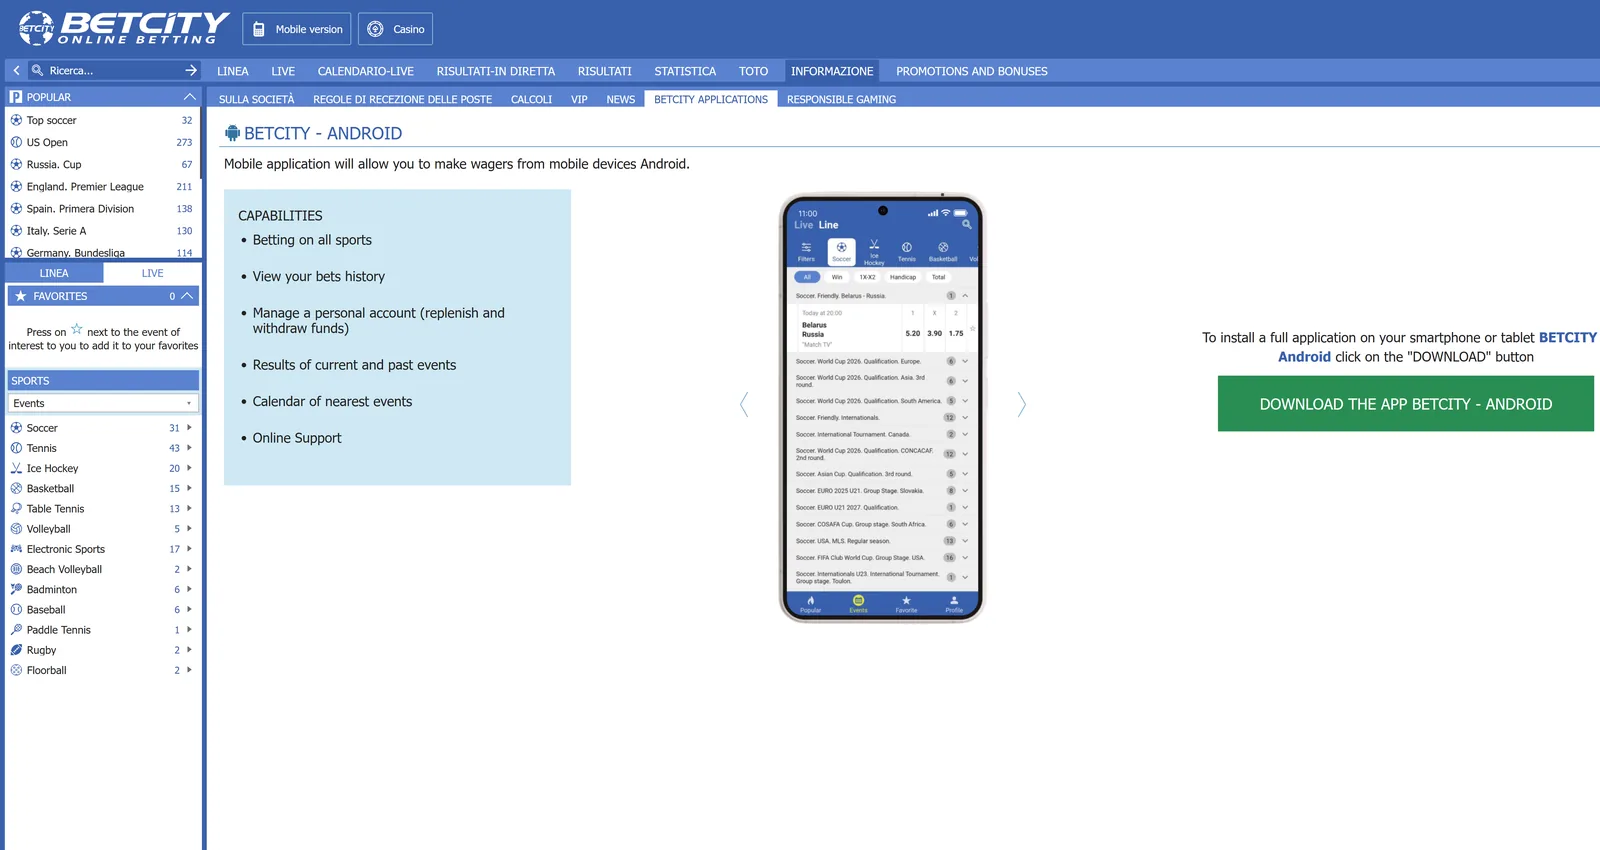Submit search with the right arrow icon
This screenshot has width=1600, height=850.
pos(191,71)
